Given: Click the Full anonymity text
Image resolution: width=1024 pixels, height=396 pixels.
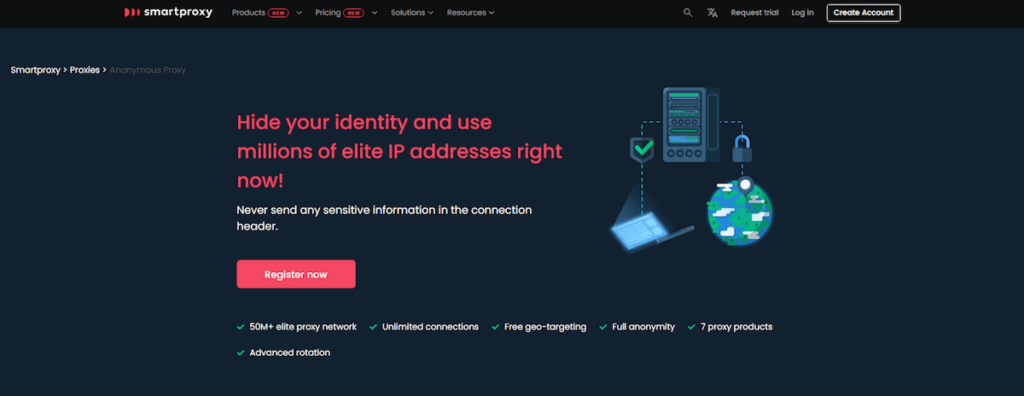Looking at the screenshot, I should 643,327.
